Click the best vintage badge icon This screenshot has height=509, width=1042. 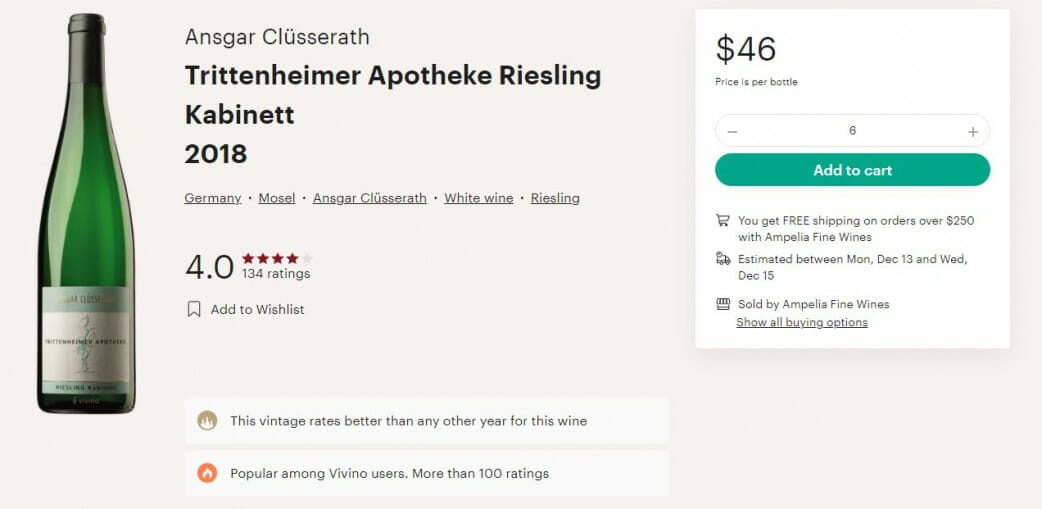pos(207,421)
